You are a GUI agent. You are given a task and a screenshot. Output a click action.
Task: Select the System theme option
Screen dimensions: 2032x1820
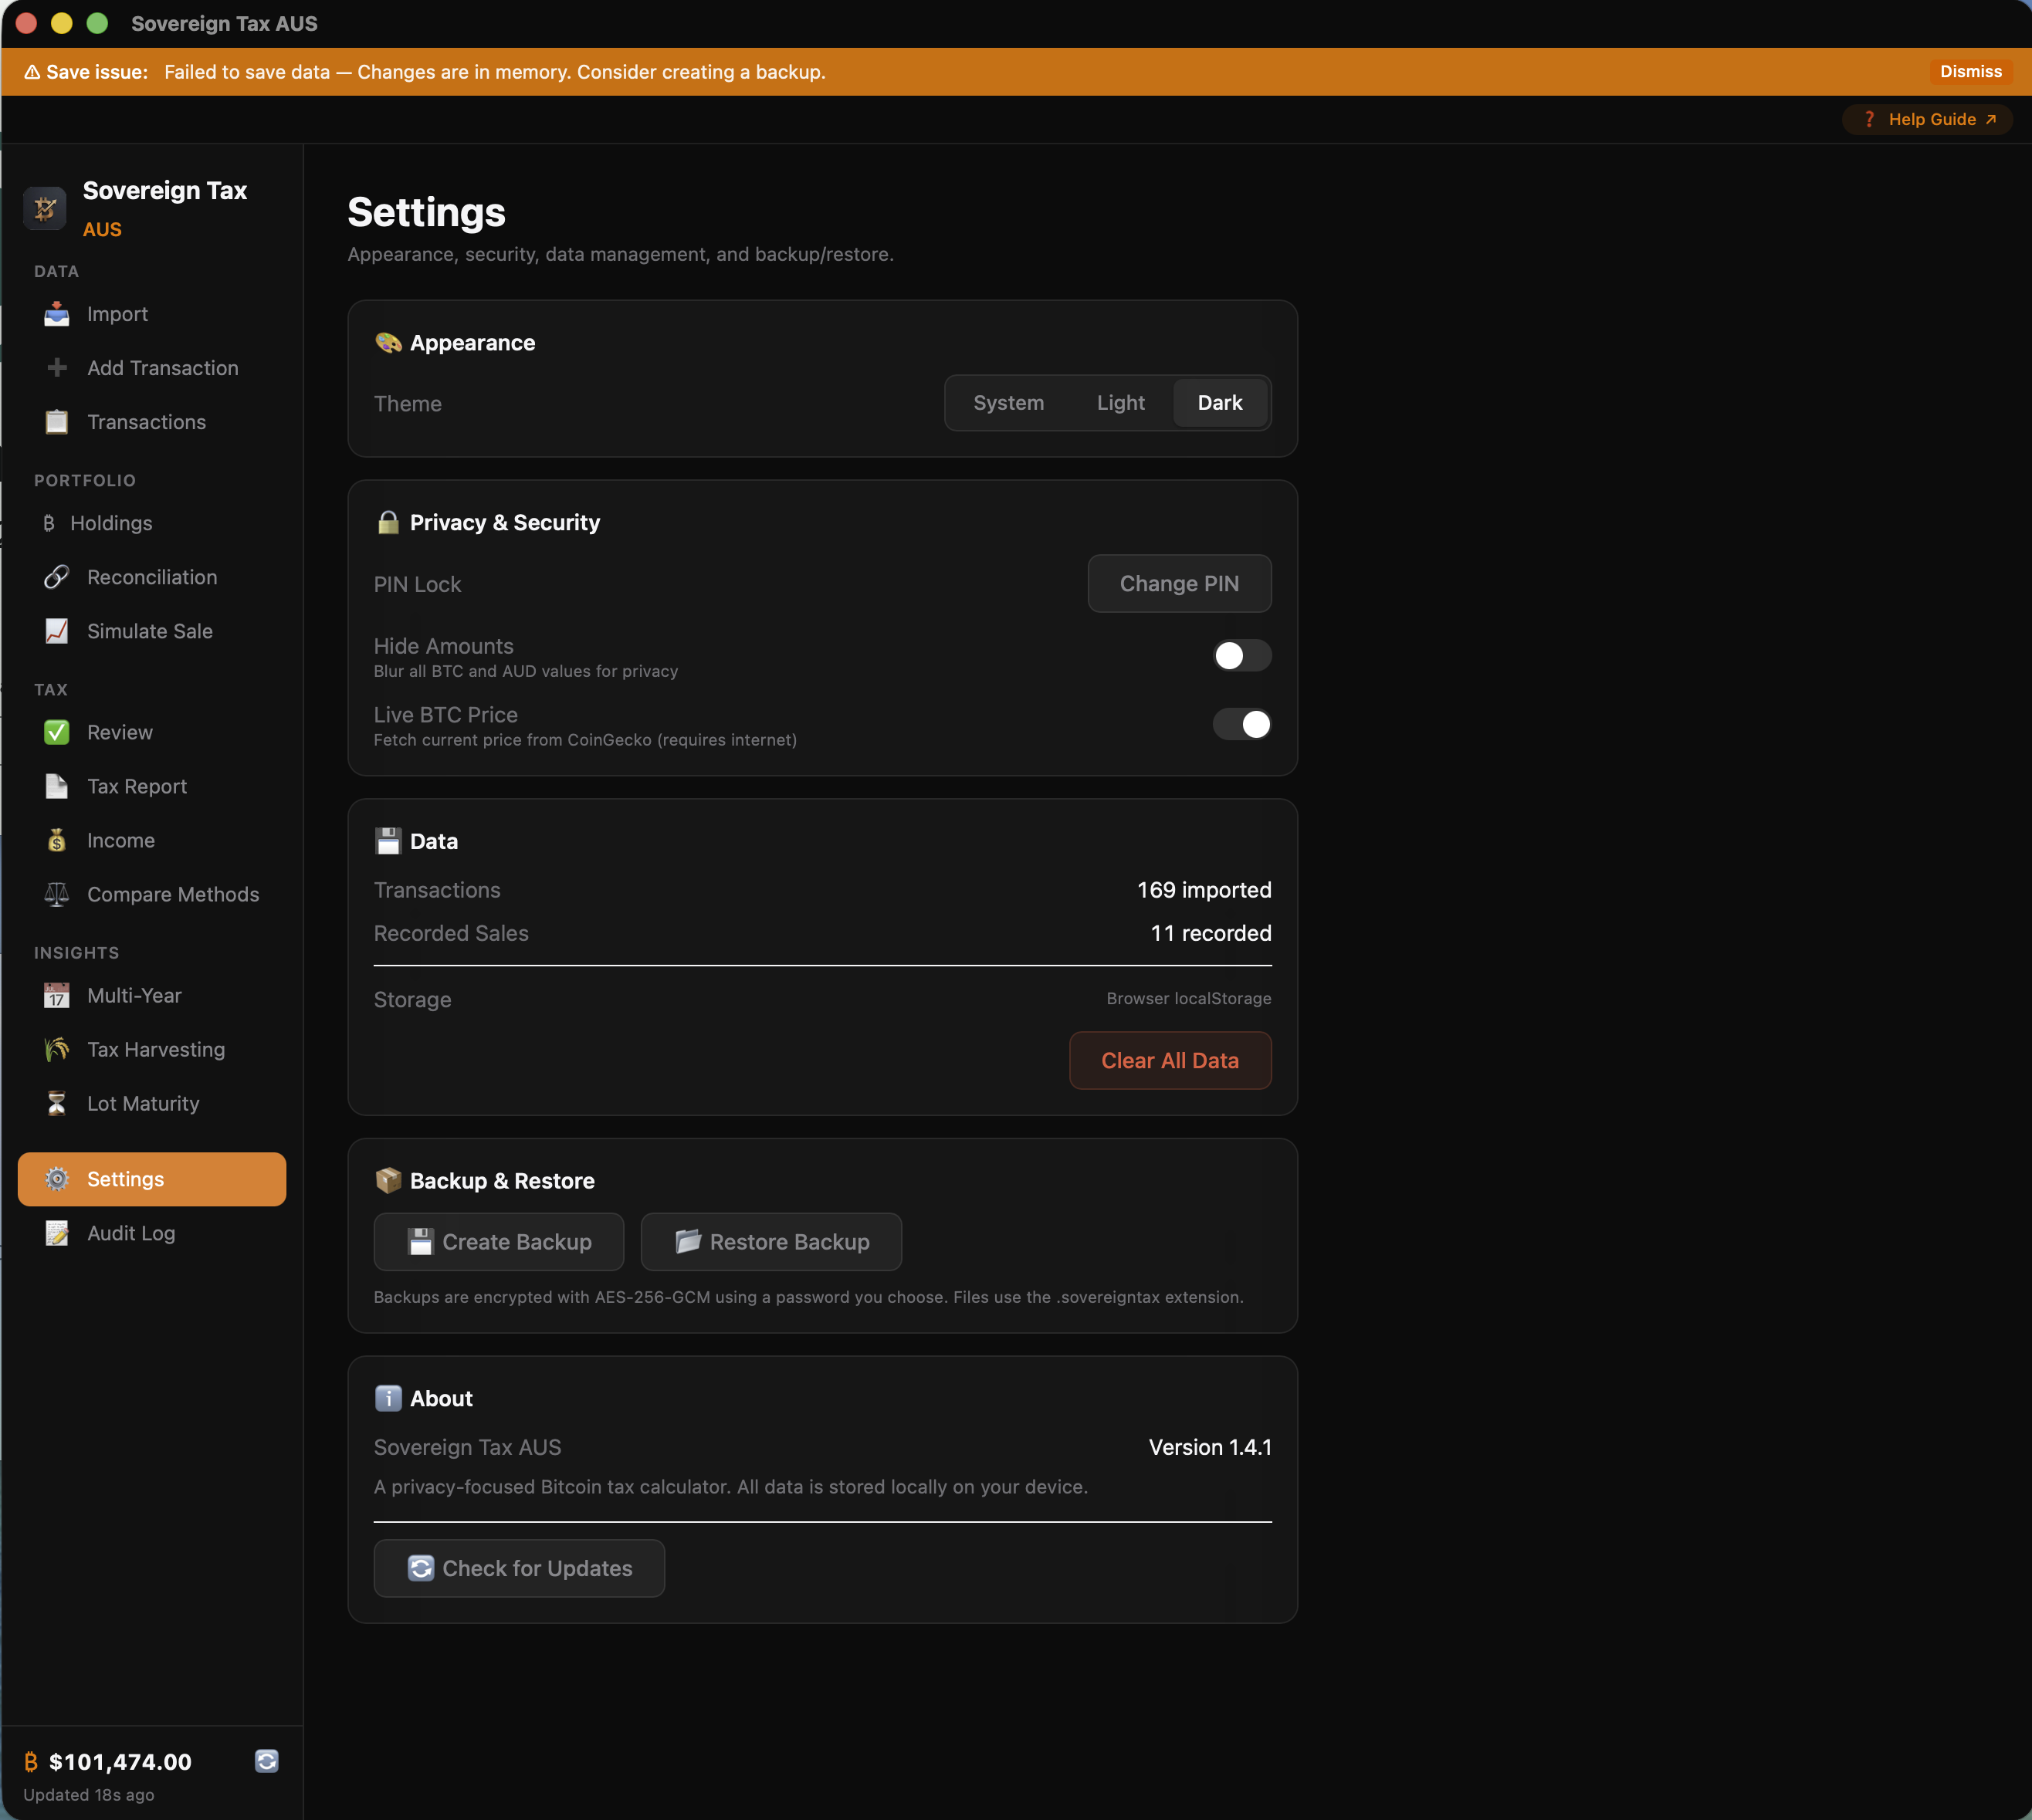(x=1008, y=403)
